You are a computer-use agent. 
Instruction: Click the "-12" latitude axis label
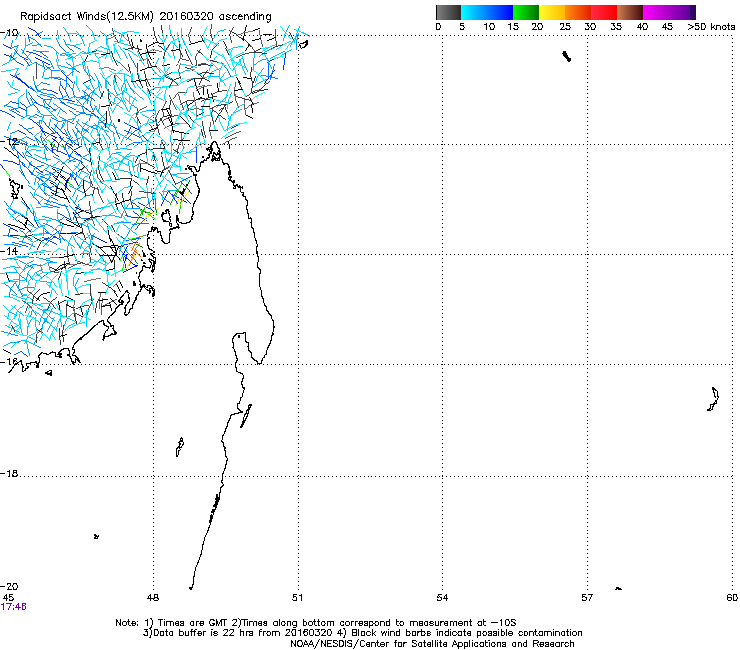coord(10,142)
